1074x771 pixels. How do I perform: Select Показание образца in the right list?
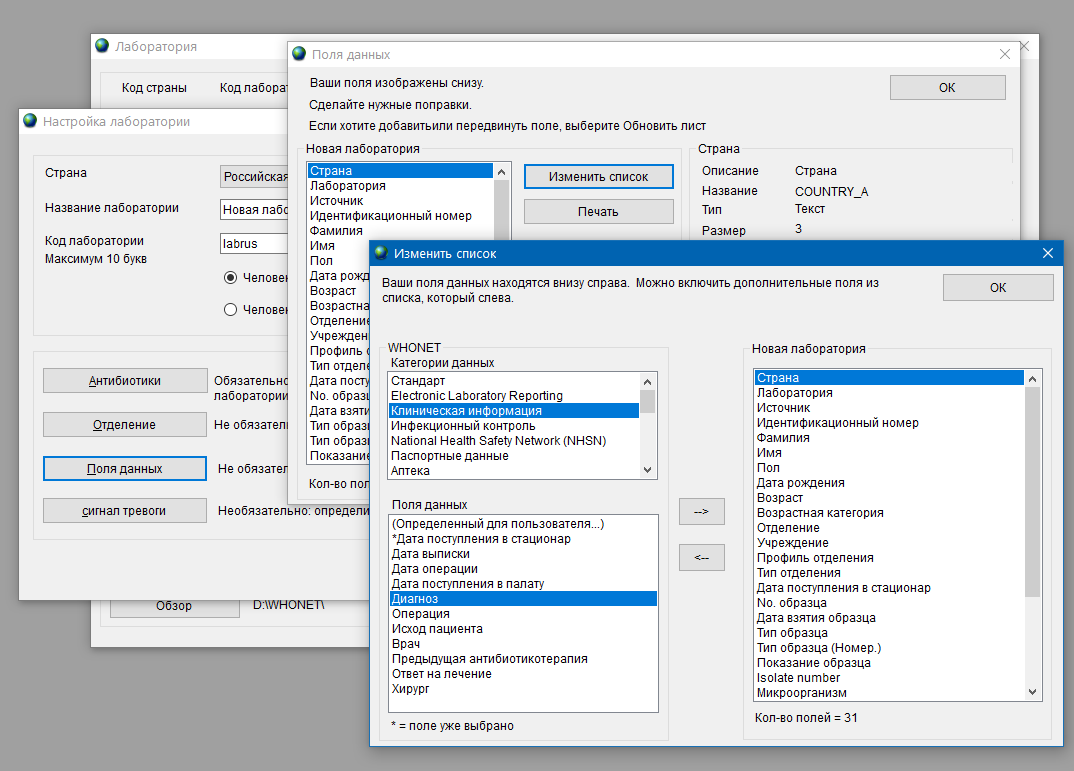coord(889,663)
